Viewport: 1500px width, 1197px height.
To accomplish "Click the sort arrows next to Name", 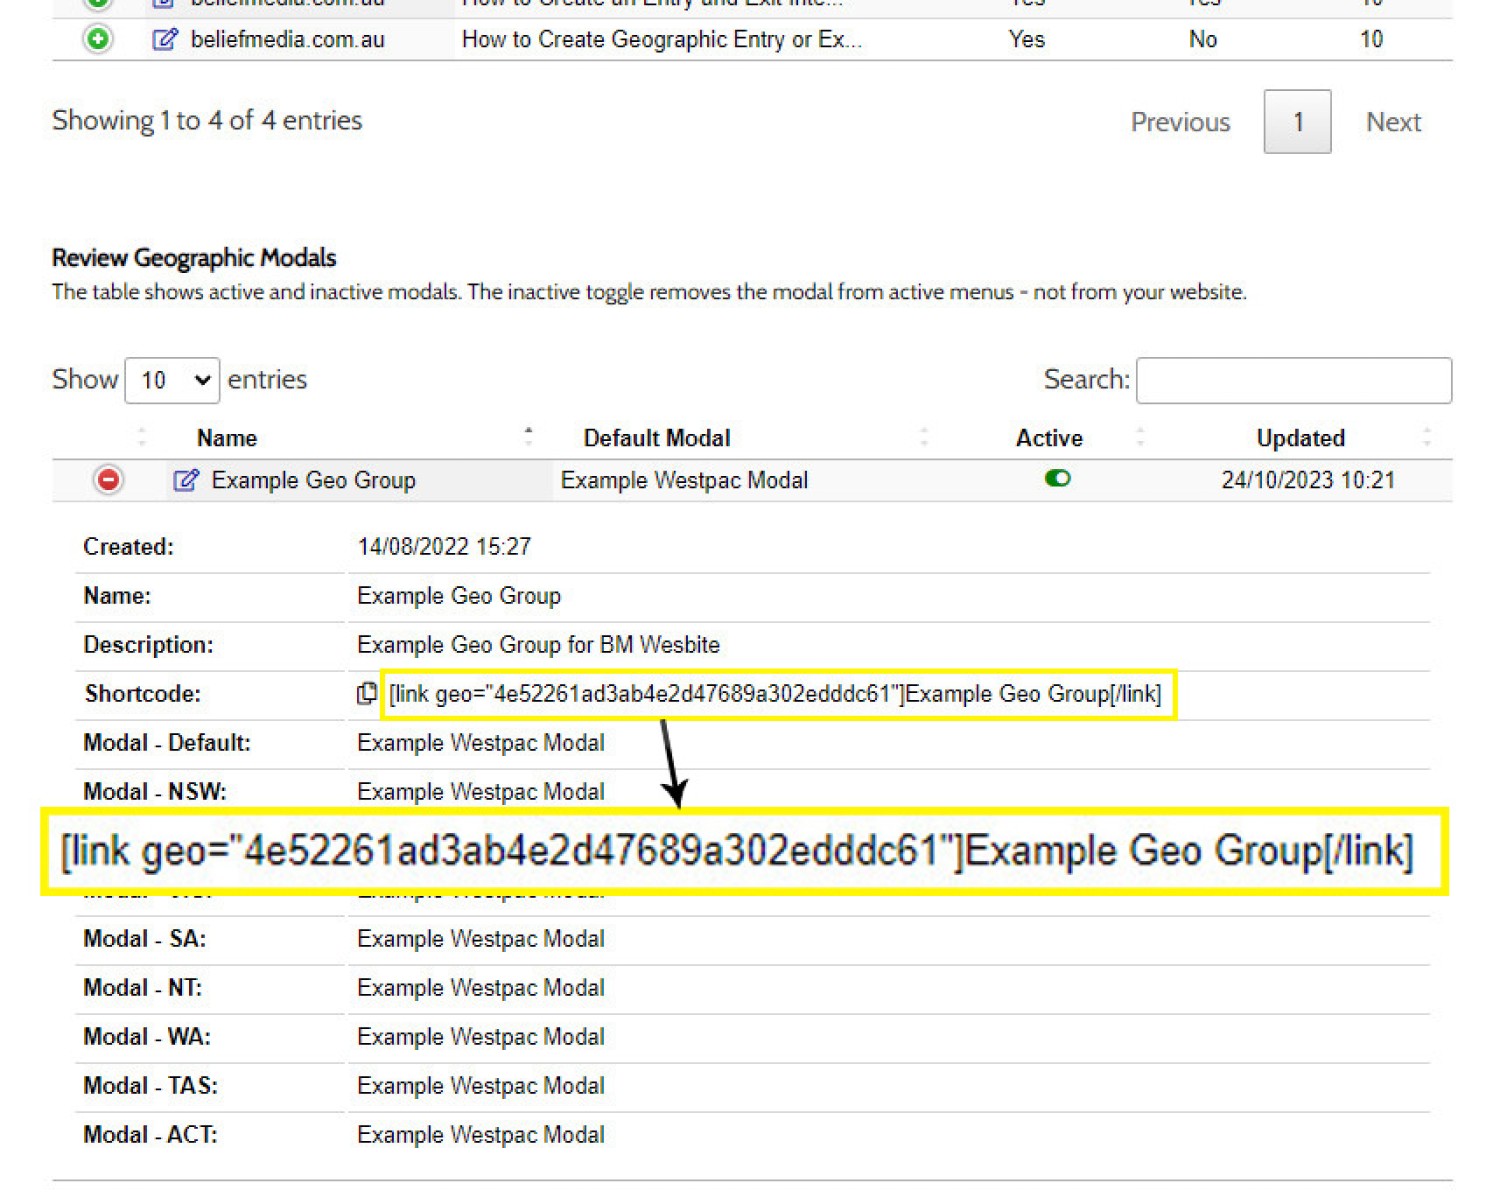I will point(528,436).
